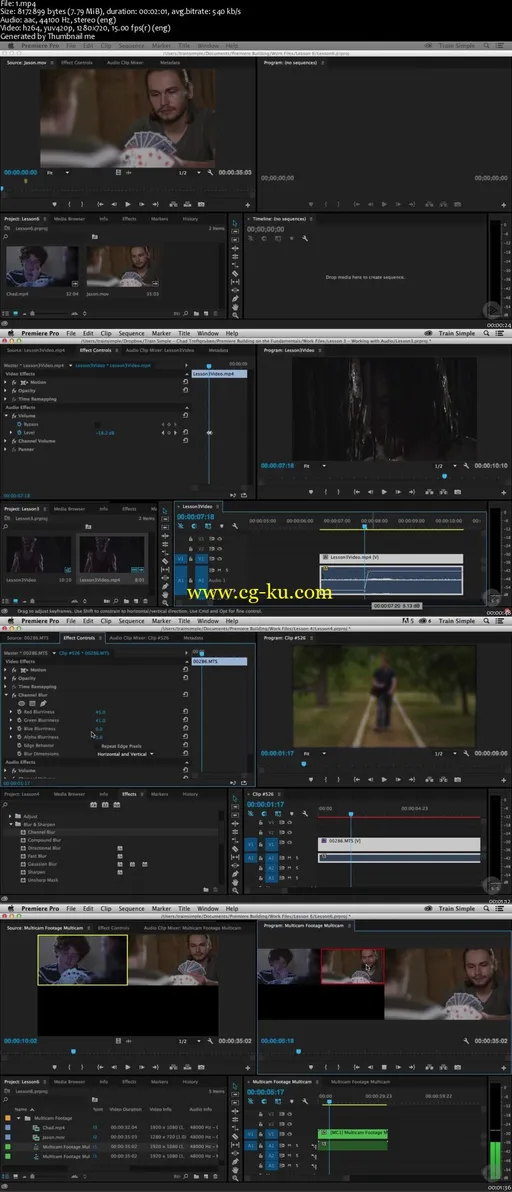Viewport: 512px width, 1192px height.
Task: Select the 00286.MTS [V] clip on timeline
Action: point(400,843)
